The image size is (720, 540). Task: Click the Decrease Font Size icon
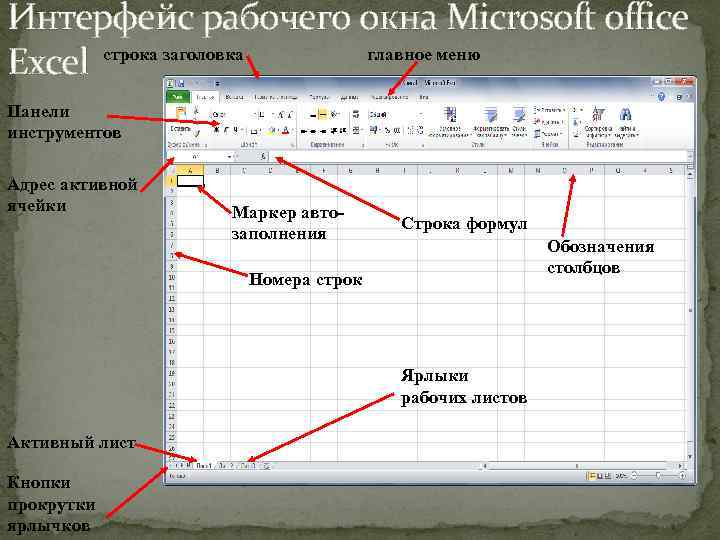(290, 114)
